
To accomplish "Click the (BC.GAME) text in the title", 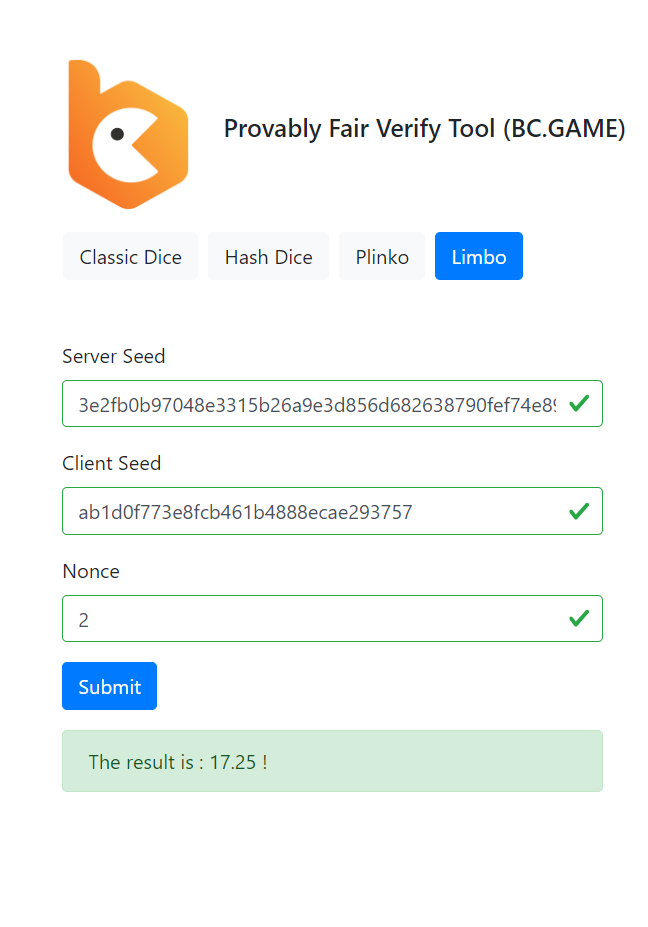I will tap(564, 129).
